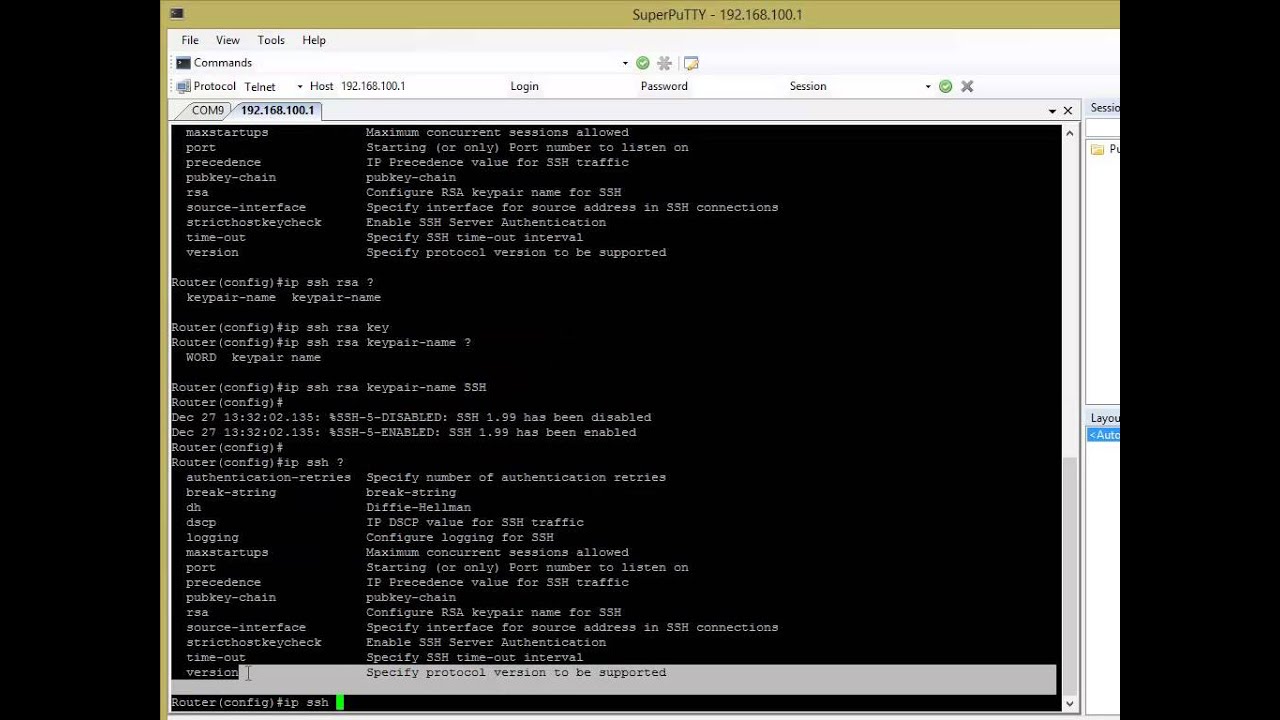
Task: Open the script editor notepad icon
Action: (691, 63)
